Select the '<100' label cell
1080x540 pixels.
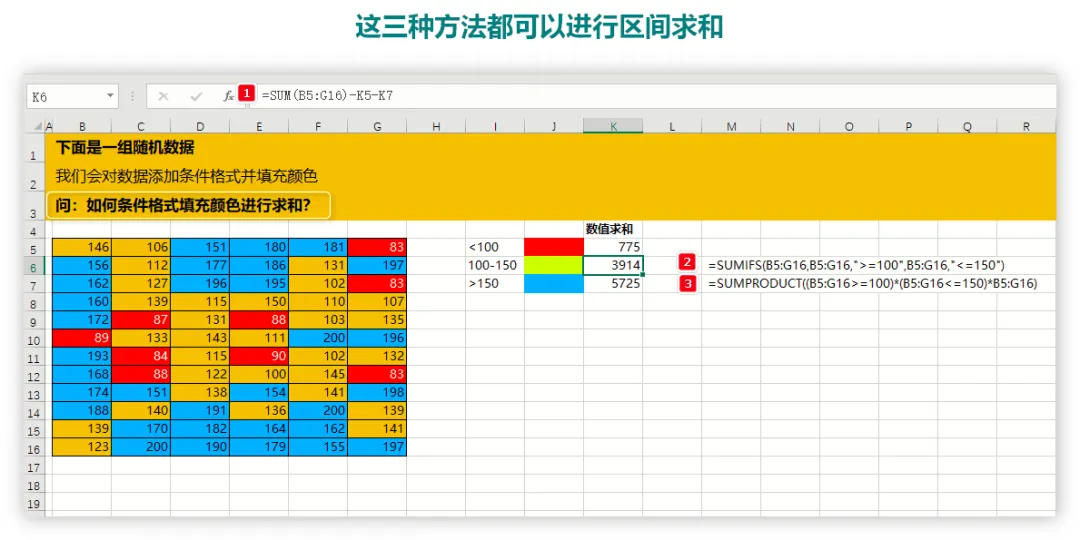495,247
